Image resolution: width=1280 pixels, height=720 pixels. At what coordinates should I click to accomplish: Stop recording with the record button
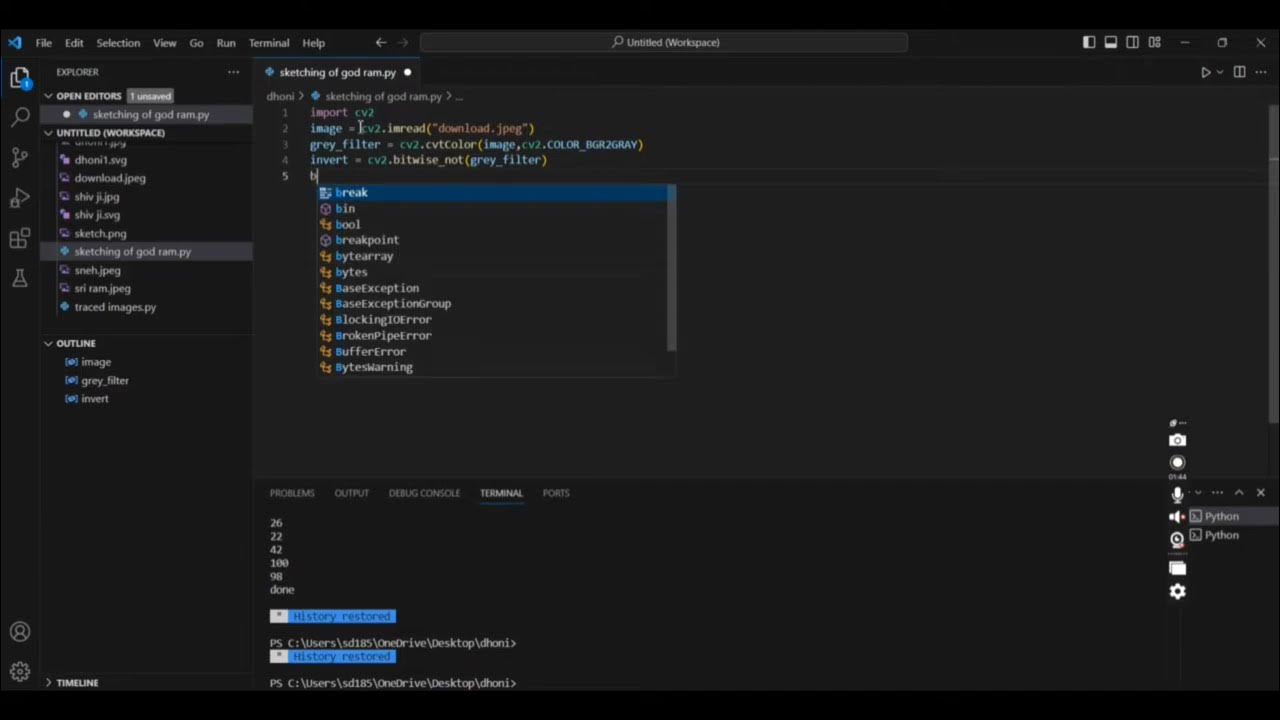1178,462
